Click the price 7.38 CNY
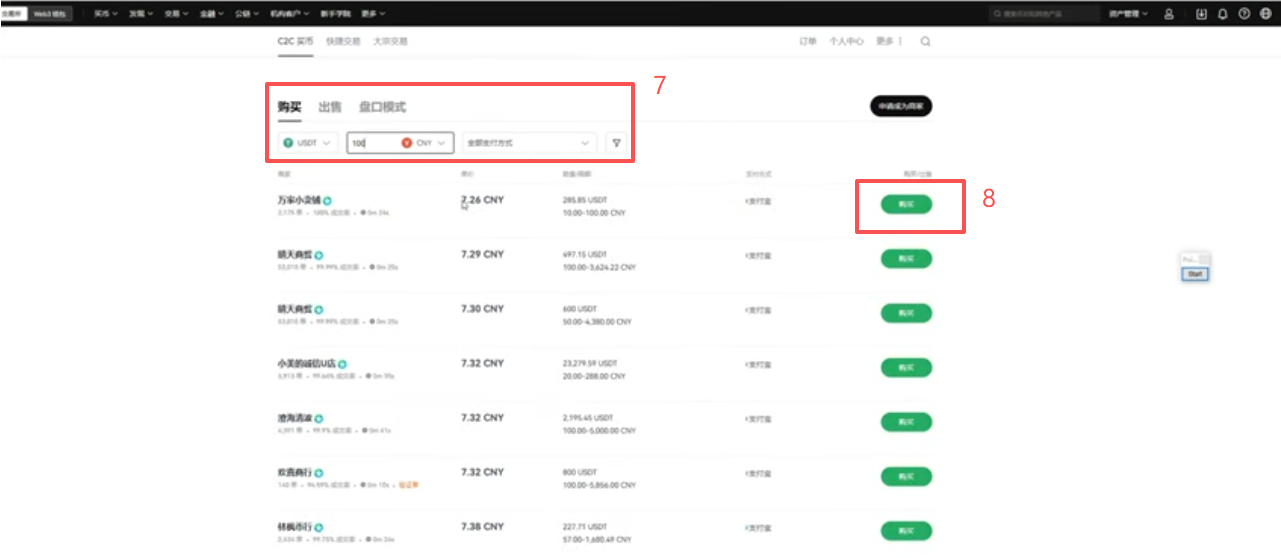Image resolution: width=1281 pixels, height=558 pixels. coord(482,527)
